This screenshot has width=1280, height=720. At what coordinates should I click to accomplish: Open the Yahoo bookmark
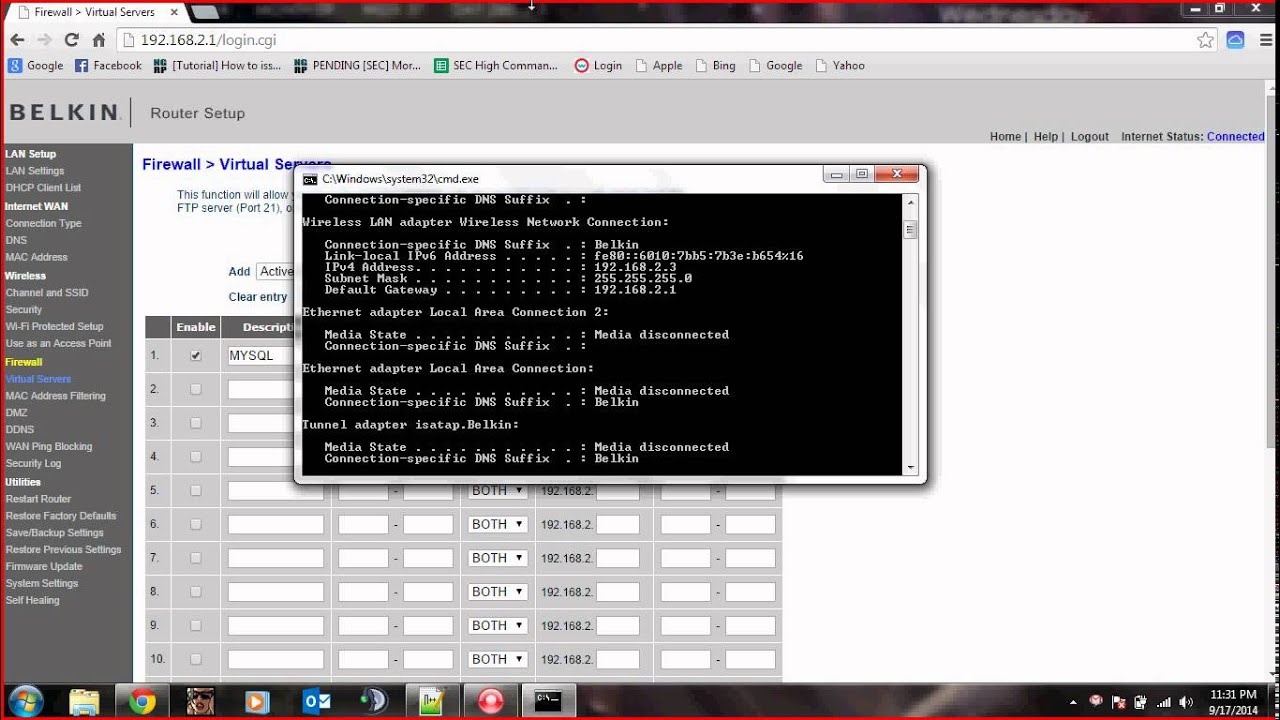click(x=840, y=65)
